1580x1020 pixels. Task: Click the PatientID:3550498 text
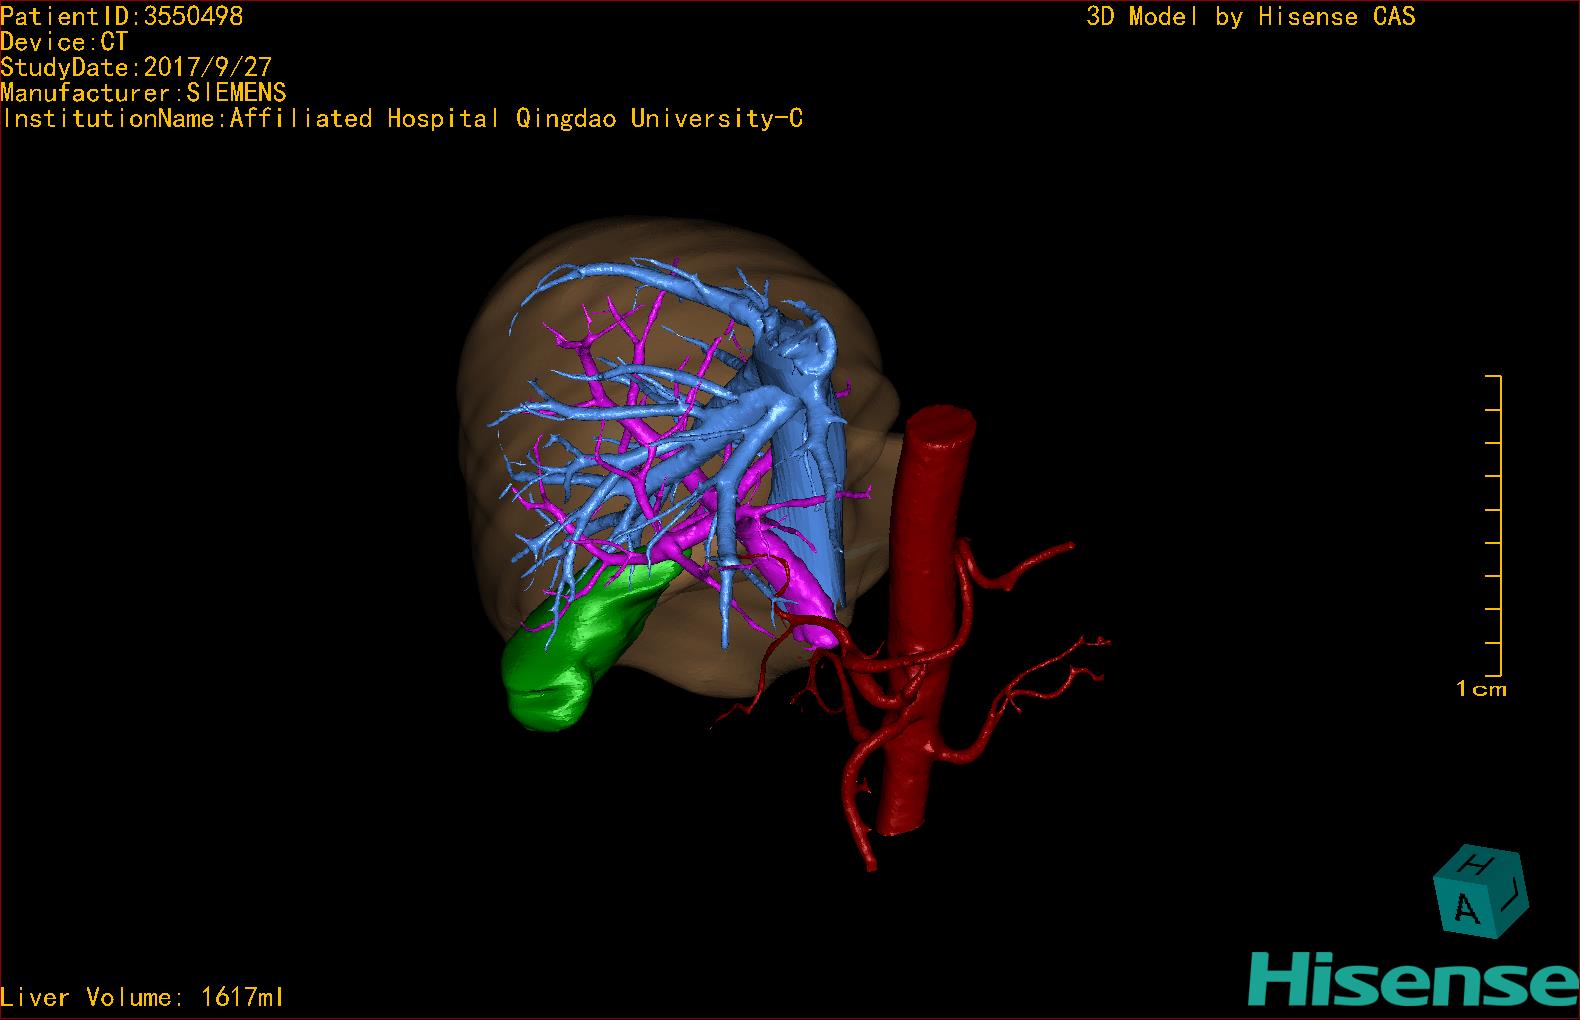click(122, 16)
